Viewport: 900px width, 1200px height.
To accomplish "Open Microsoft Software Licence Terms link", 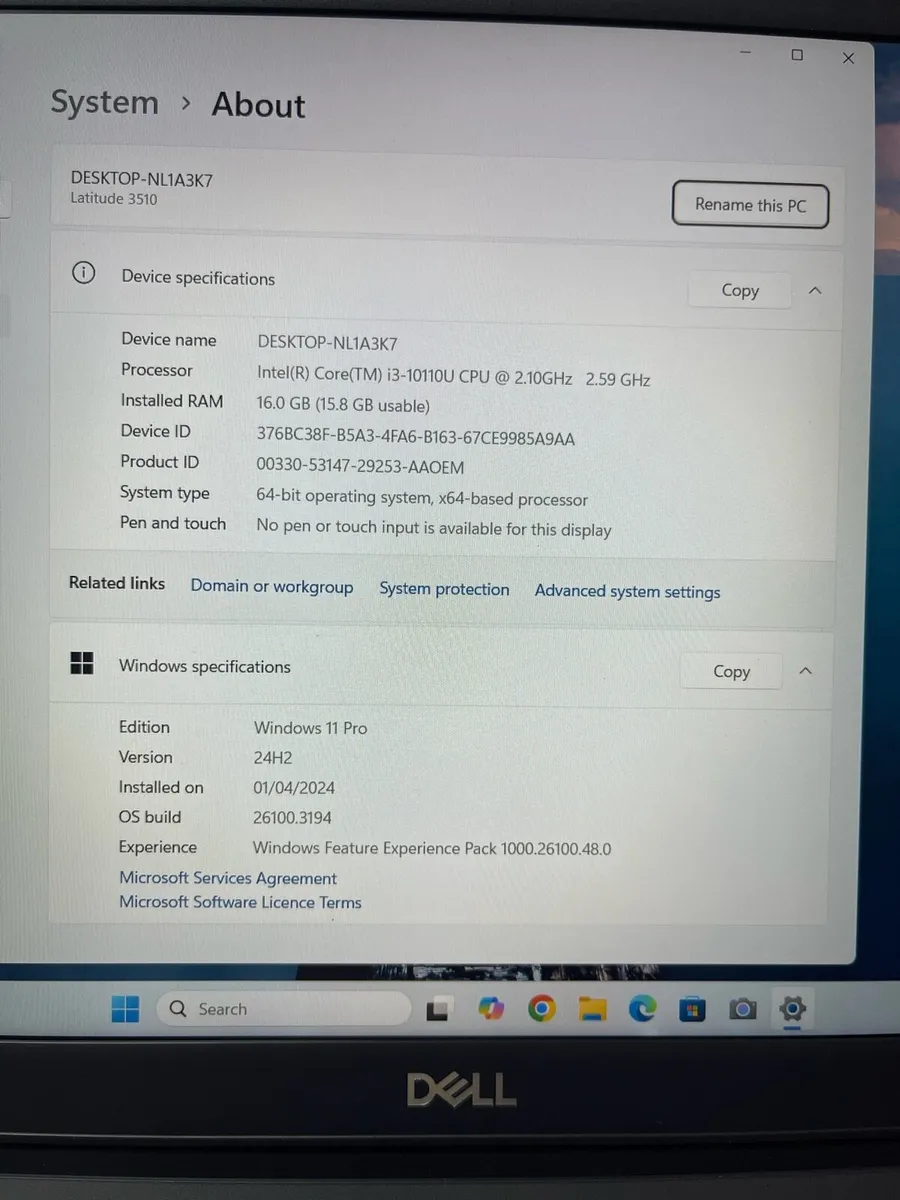I will [x=240, y=902].
